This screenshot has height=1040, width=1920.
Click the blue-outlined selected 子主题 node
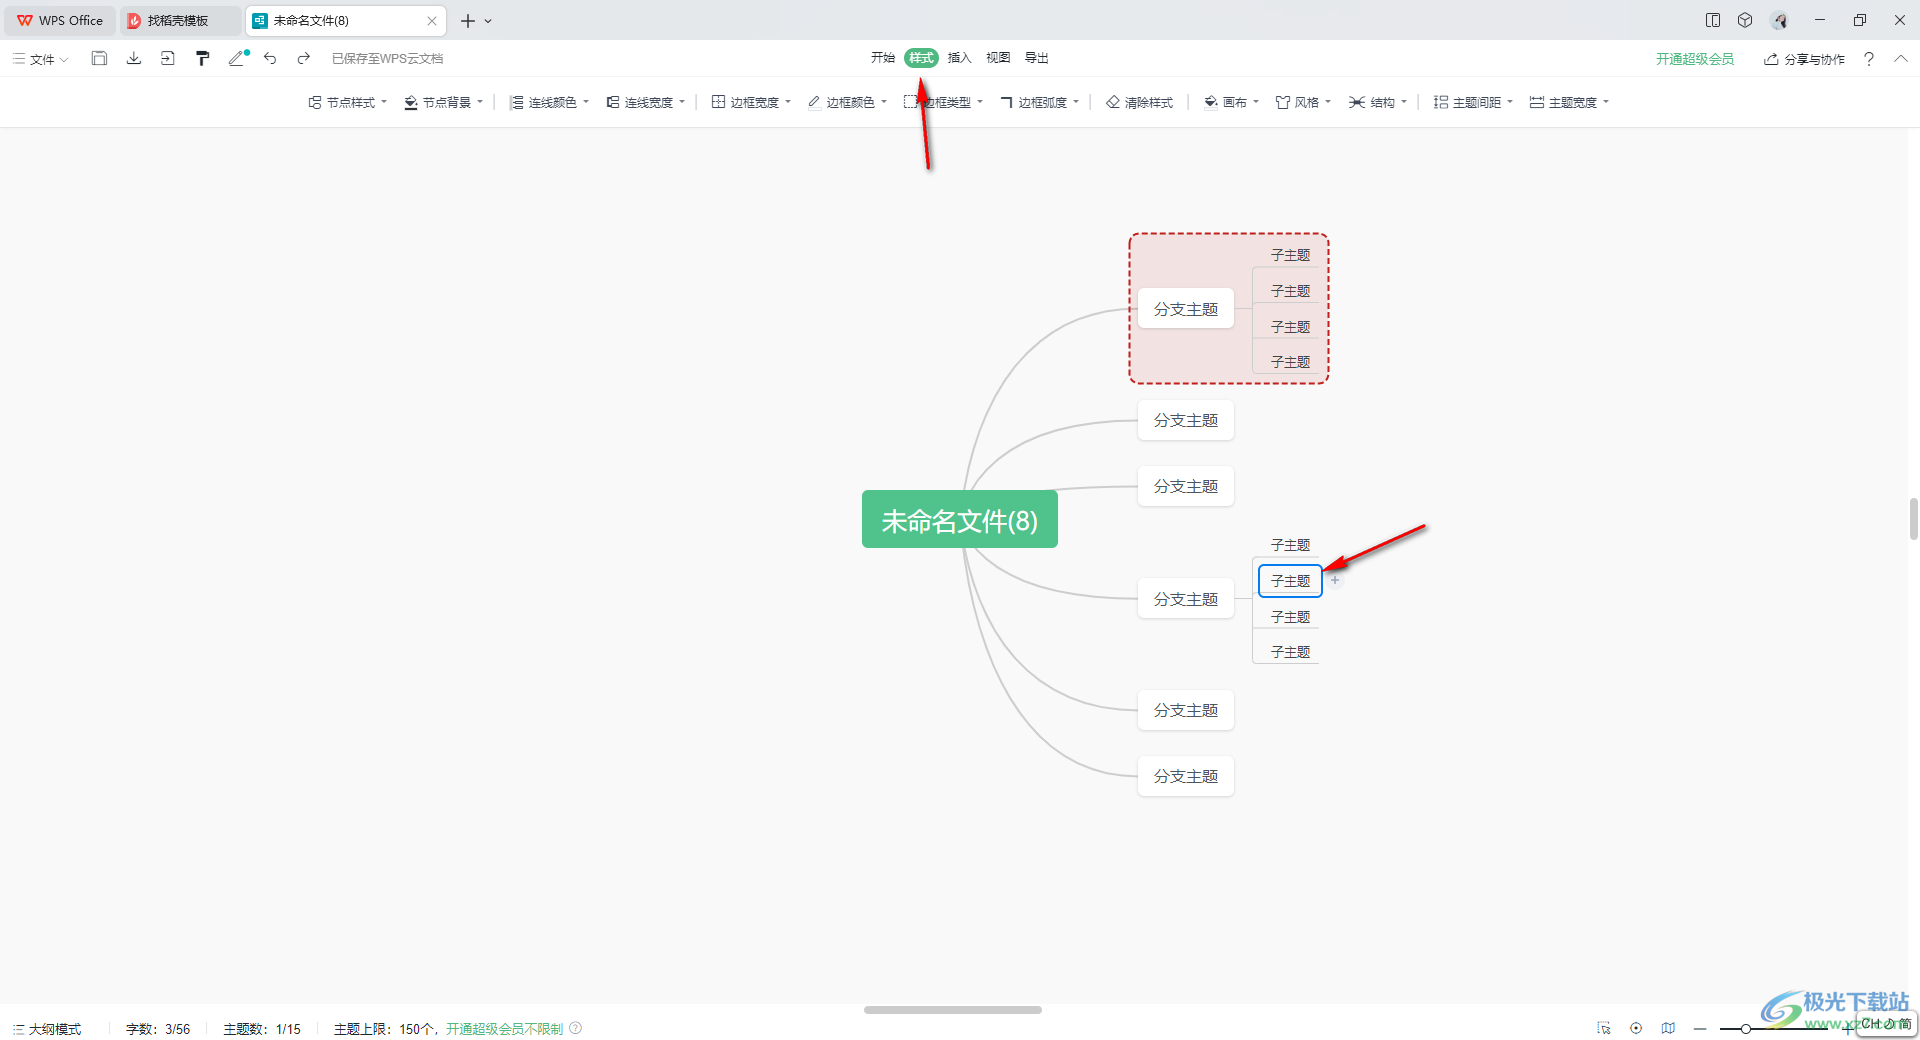coord(1290,581)
